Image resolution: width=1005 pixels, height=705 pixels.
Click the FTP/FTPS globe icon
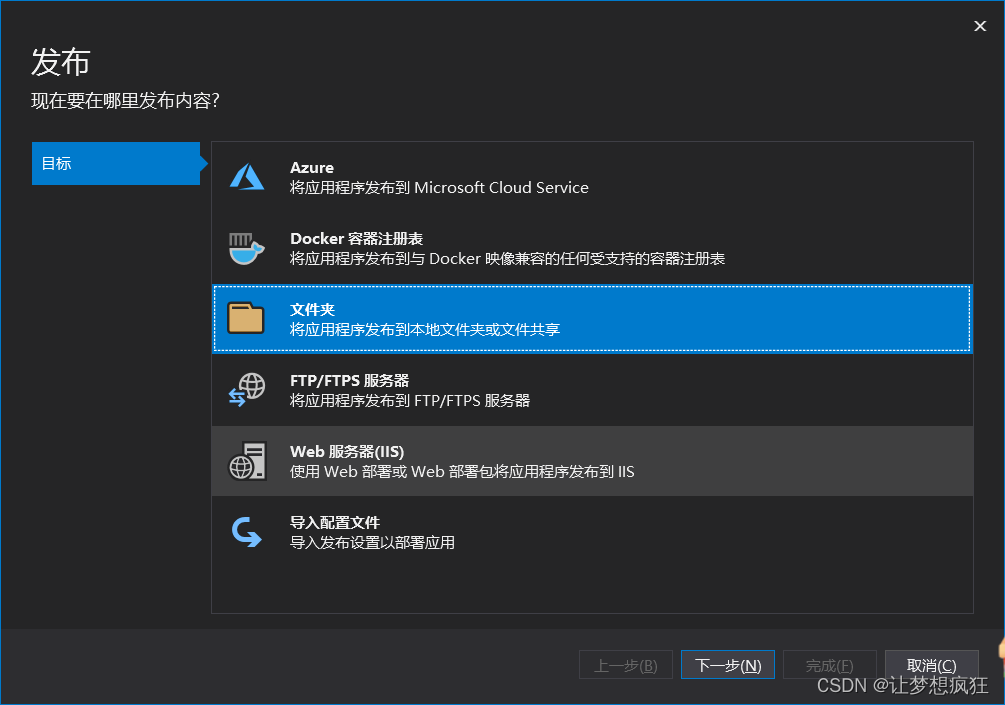pyautogui.click(x=247, y=390)
